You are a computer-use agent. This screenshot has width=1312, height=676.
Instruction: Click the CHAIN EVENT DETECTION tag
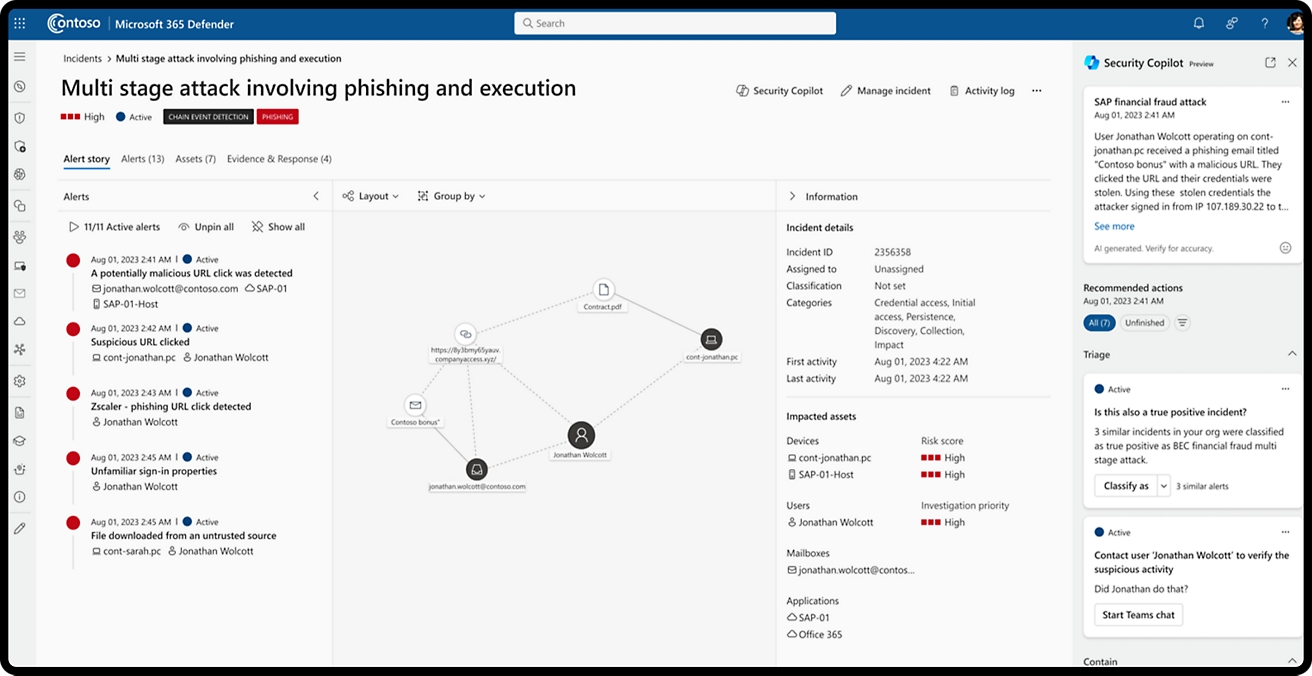[x=208, y=117]
